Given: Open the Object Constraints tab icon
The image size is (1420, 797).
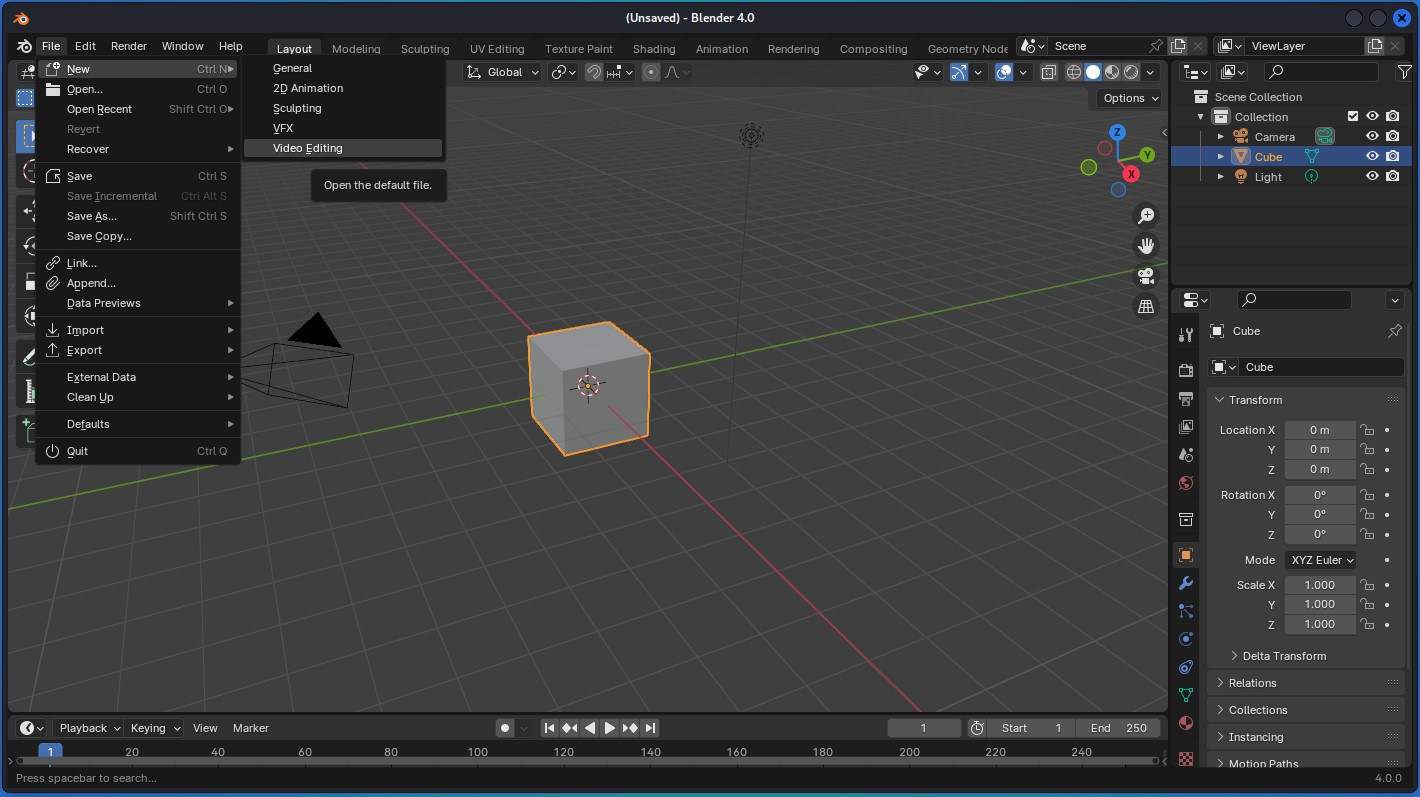Looking at the screenshot, I should (1186, 667).
